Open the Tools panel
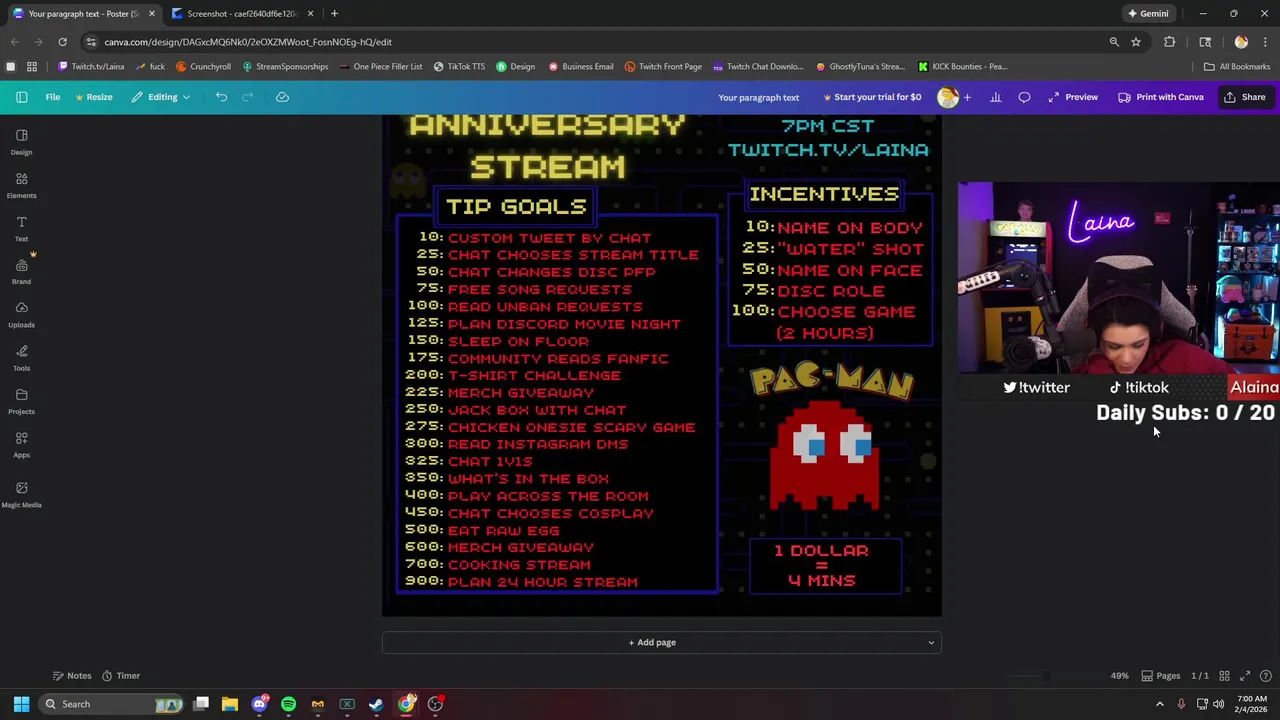 pyautogui.click(x=21, y=358)
